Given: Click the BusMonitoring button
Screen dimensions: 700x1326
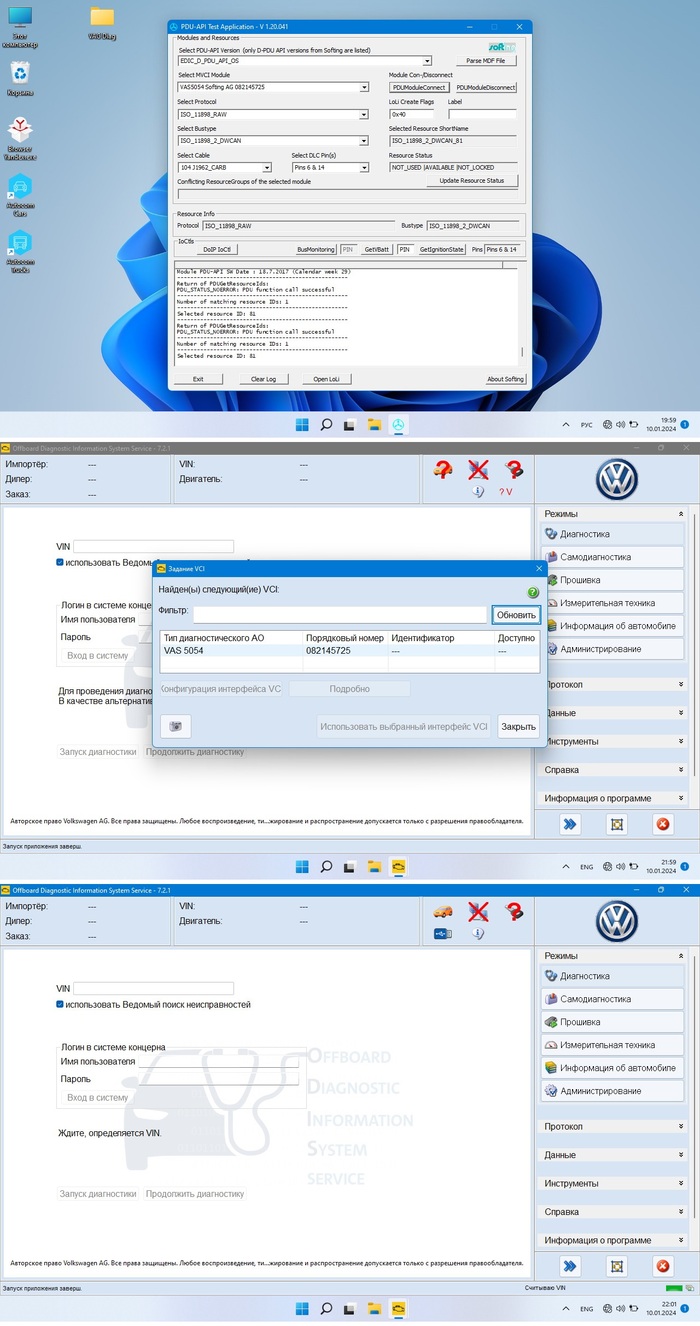Looking at the screenshot, I should (x=316, y=249).
